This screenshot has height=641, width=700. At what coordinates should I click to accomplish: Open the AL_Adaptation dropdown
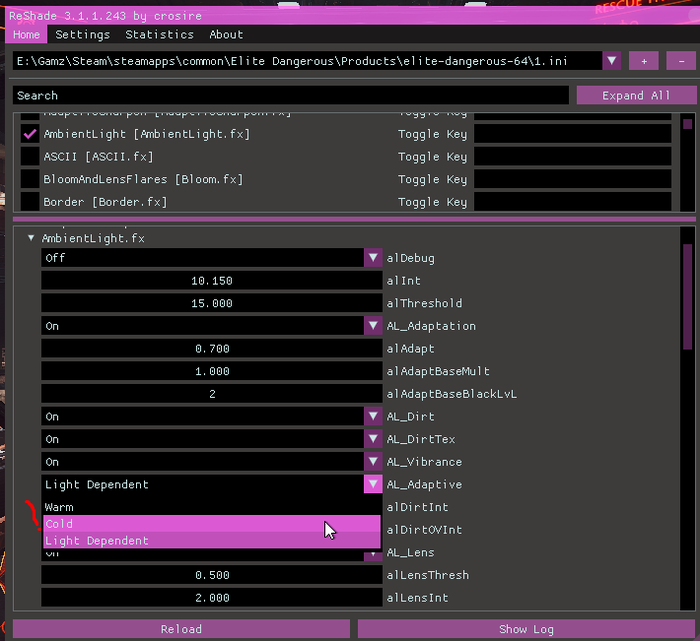[x=373, y=326]
